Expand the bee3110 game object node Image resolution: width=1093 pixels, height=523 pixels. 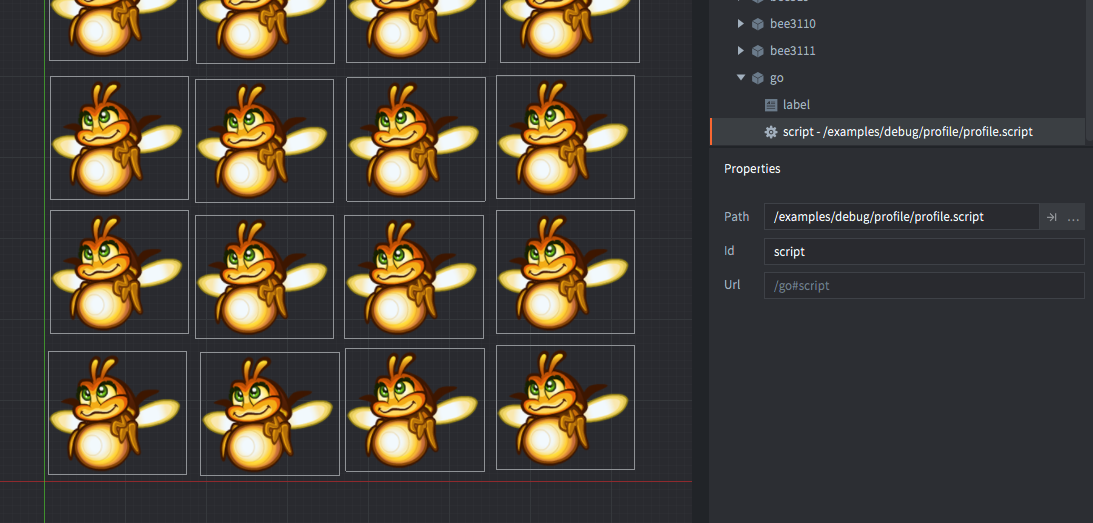point(740,24)
